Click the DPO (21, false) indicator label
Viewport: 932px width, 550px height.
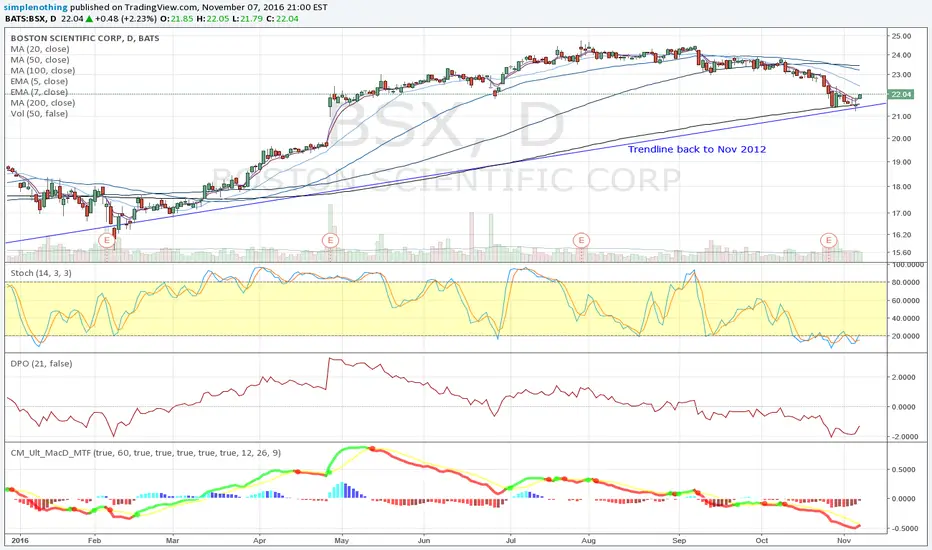tap(42, 363)
